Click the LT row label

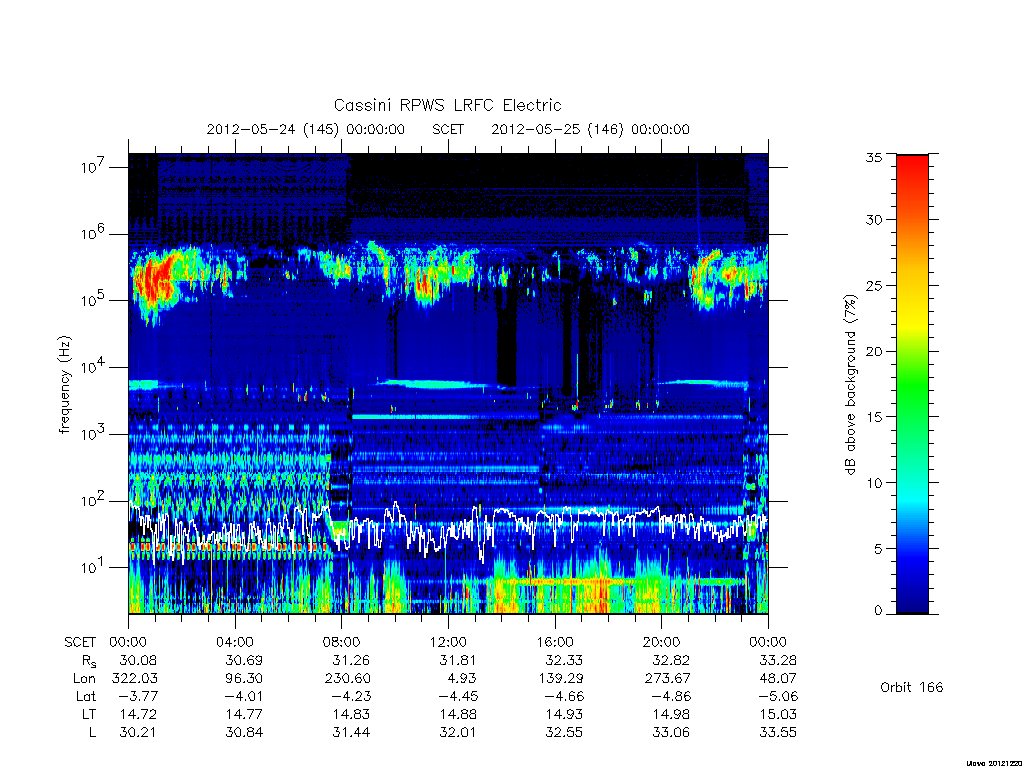tap(89, 714)
